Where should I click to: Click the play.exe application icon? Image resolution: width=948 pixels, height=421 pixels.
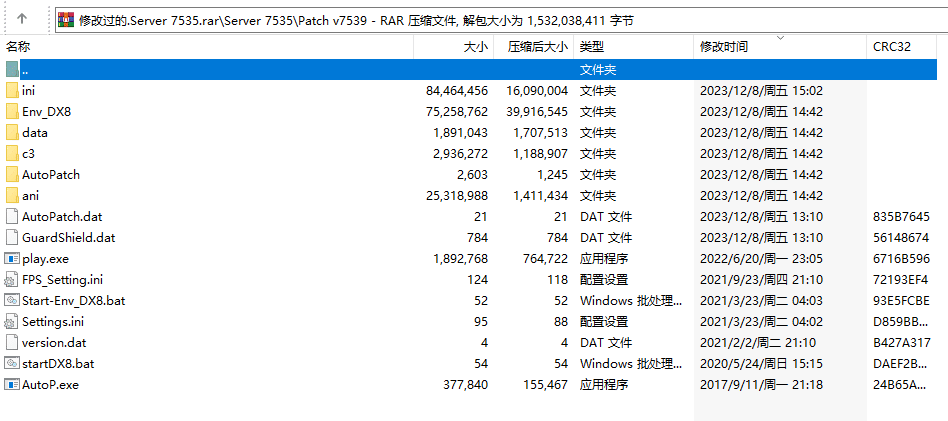click(12, 259)
